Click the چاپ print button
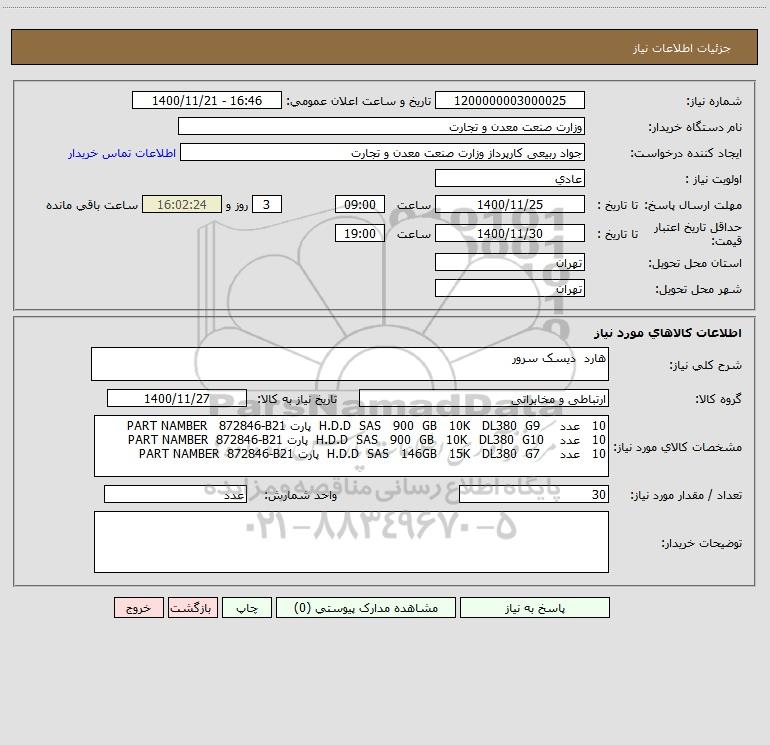The height and width of the screenshot is (745, 770). (x=247, y=607)
